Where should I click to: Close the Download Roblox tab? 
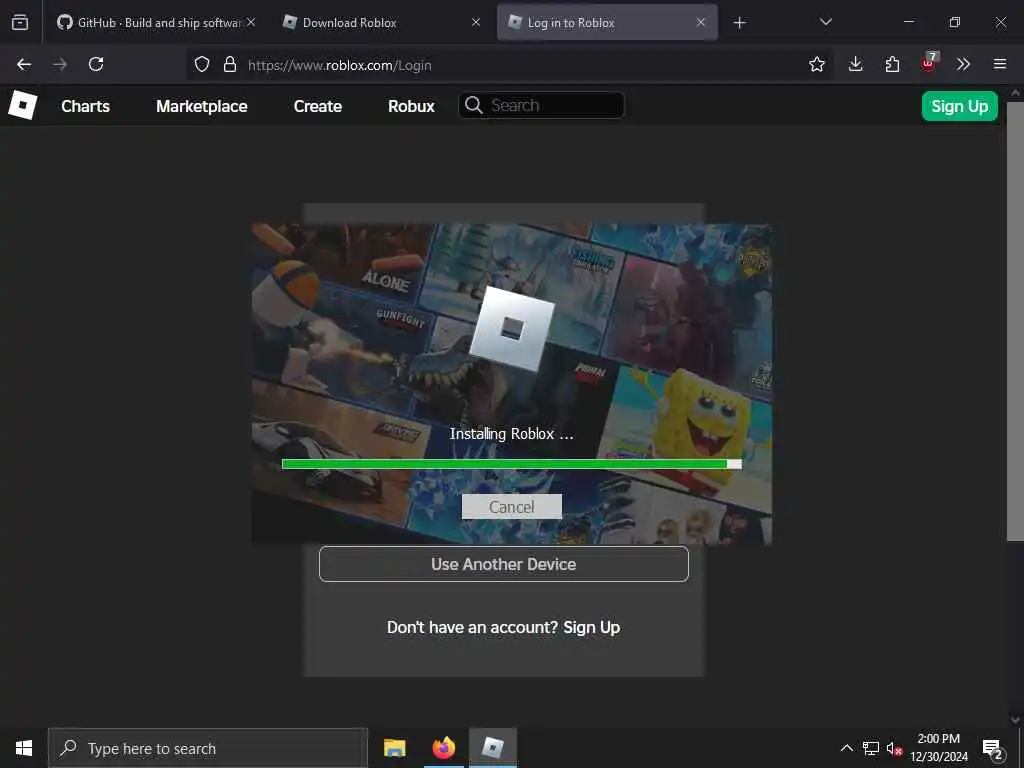pyautogui.click(x=476, y=22)
